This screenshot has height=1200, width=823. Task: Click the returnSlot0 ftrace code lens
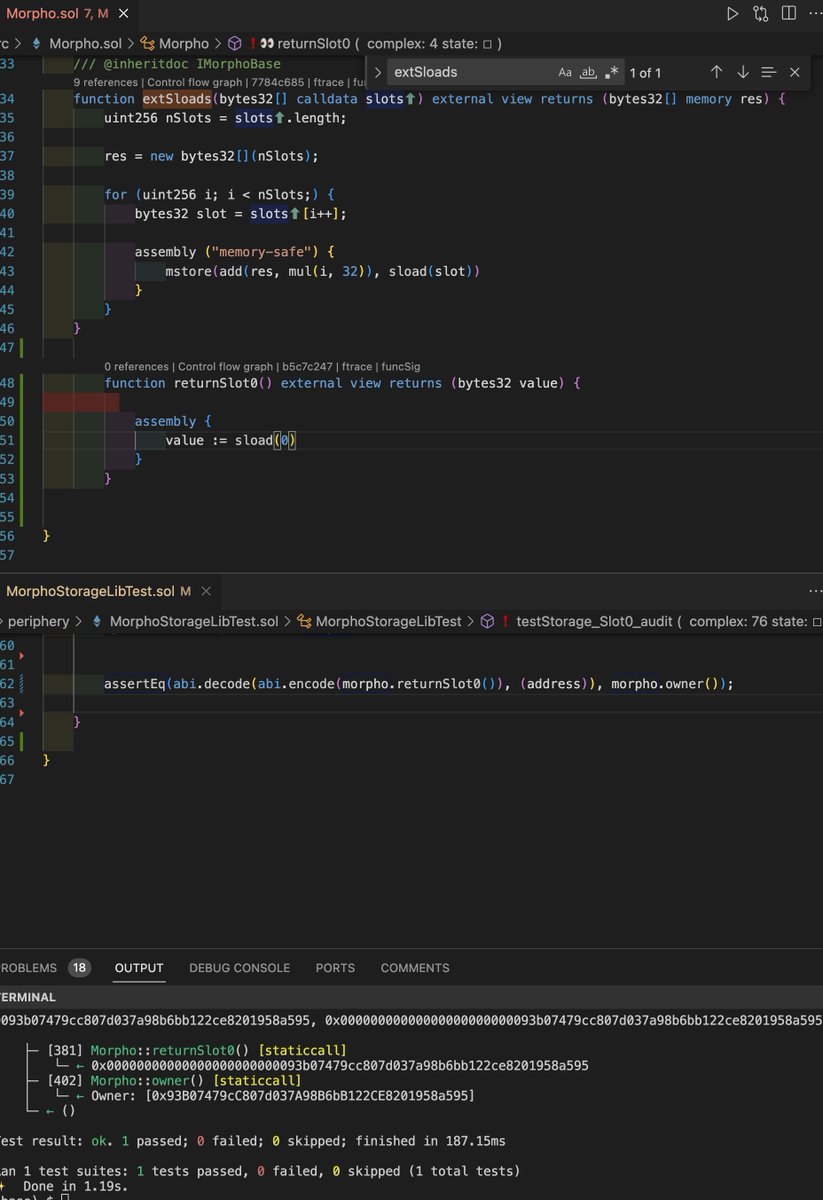(357, 367)
